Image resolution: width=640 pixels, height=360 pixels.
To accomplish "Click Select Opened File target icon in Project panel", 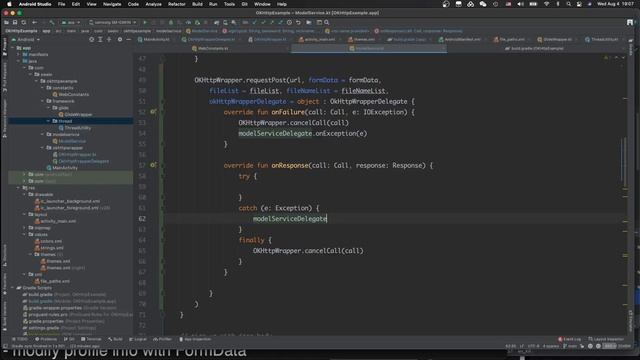I will click(x=91, y=40).
